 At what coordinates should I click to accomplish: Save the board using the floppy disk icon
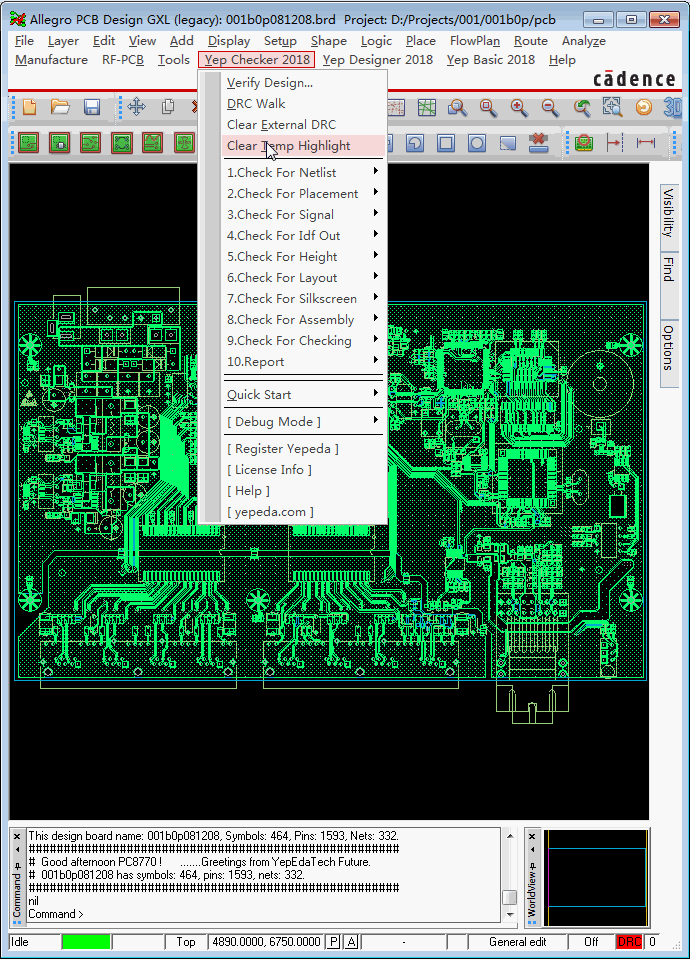click(91, 107)
